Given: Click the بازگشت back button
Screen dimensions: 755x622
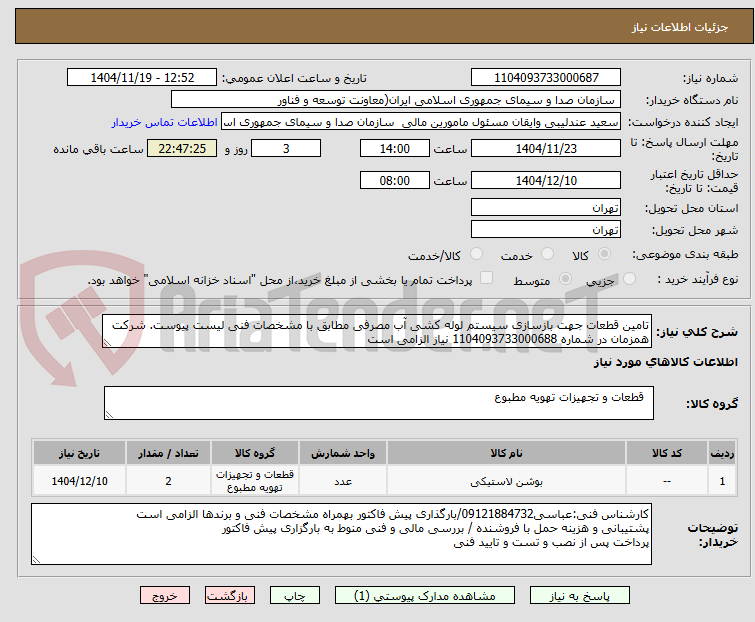Looking at the screenshot, I should coord(229,596).
